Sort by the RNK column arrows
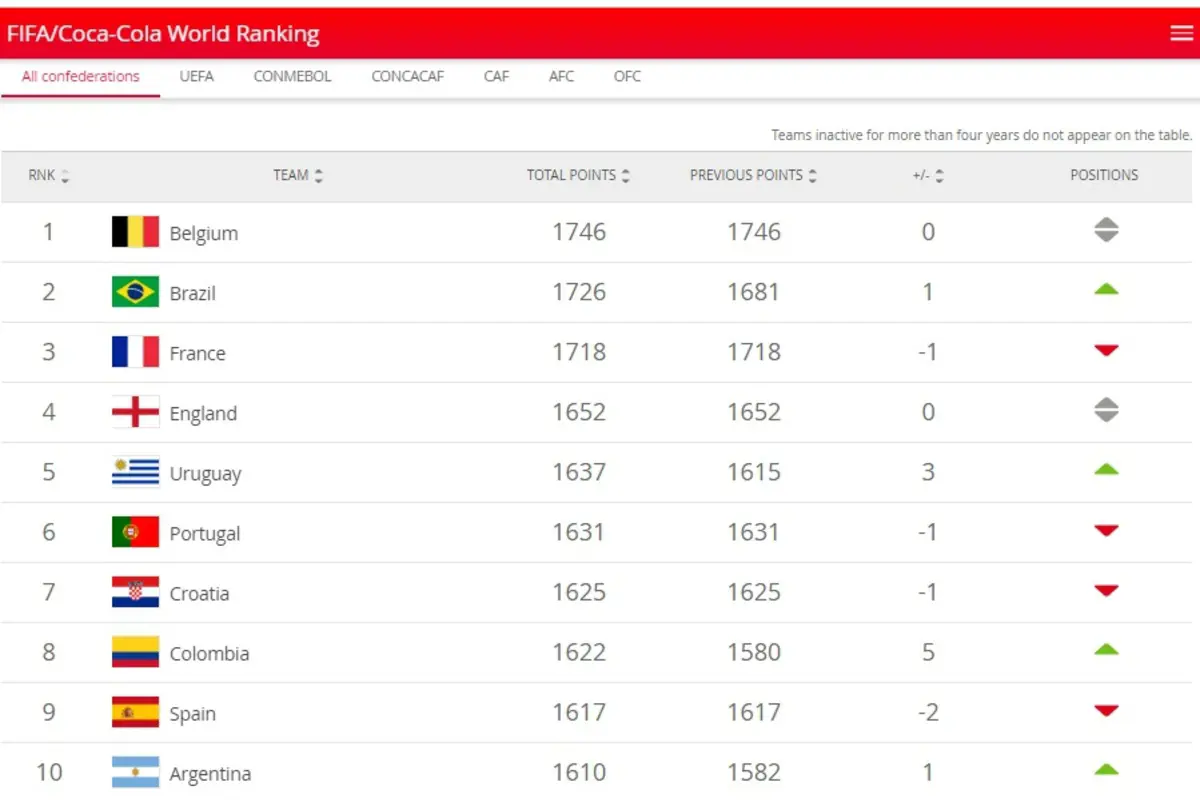 pyautogui.click(x=65, y=177)
